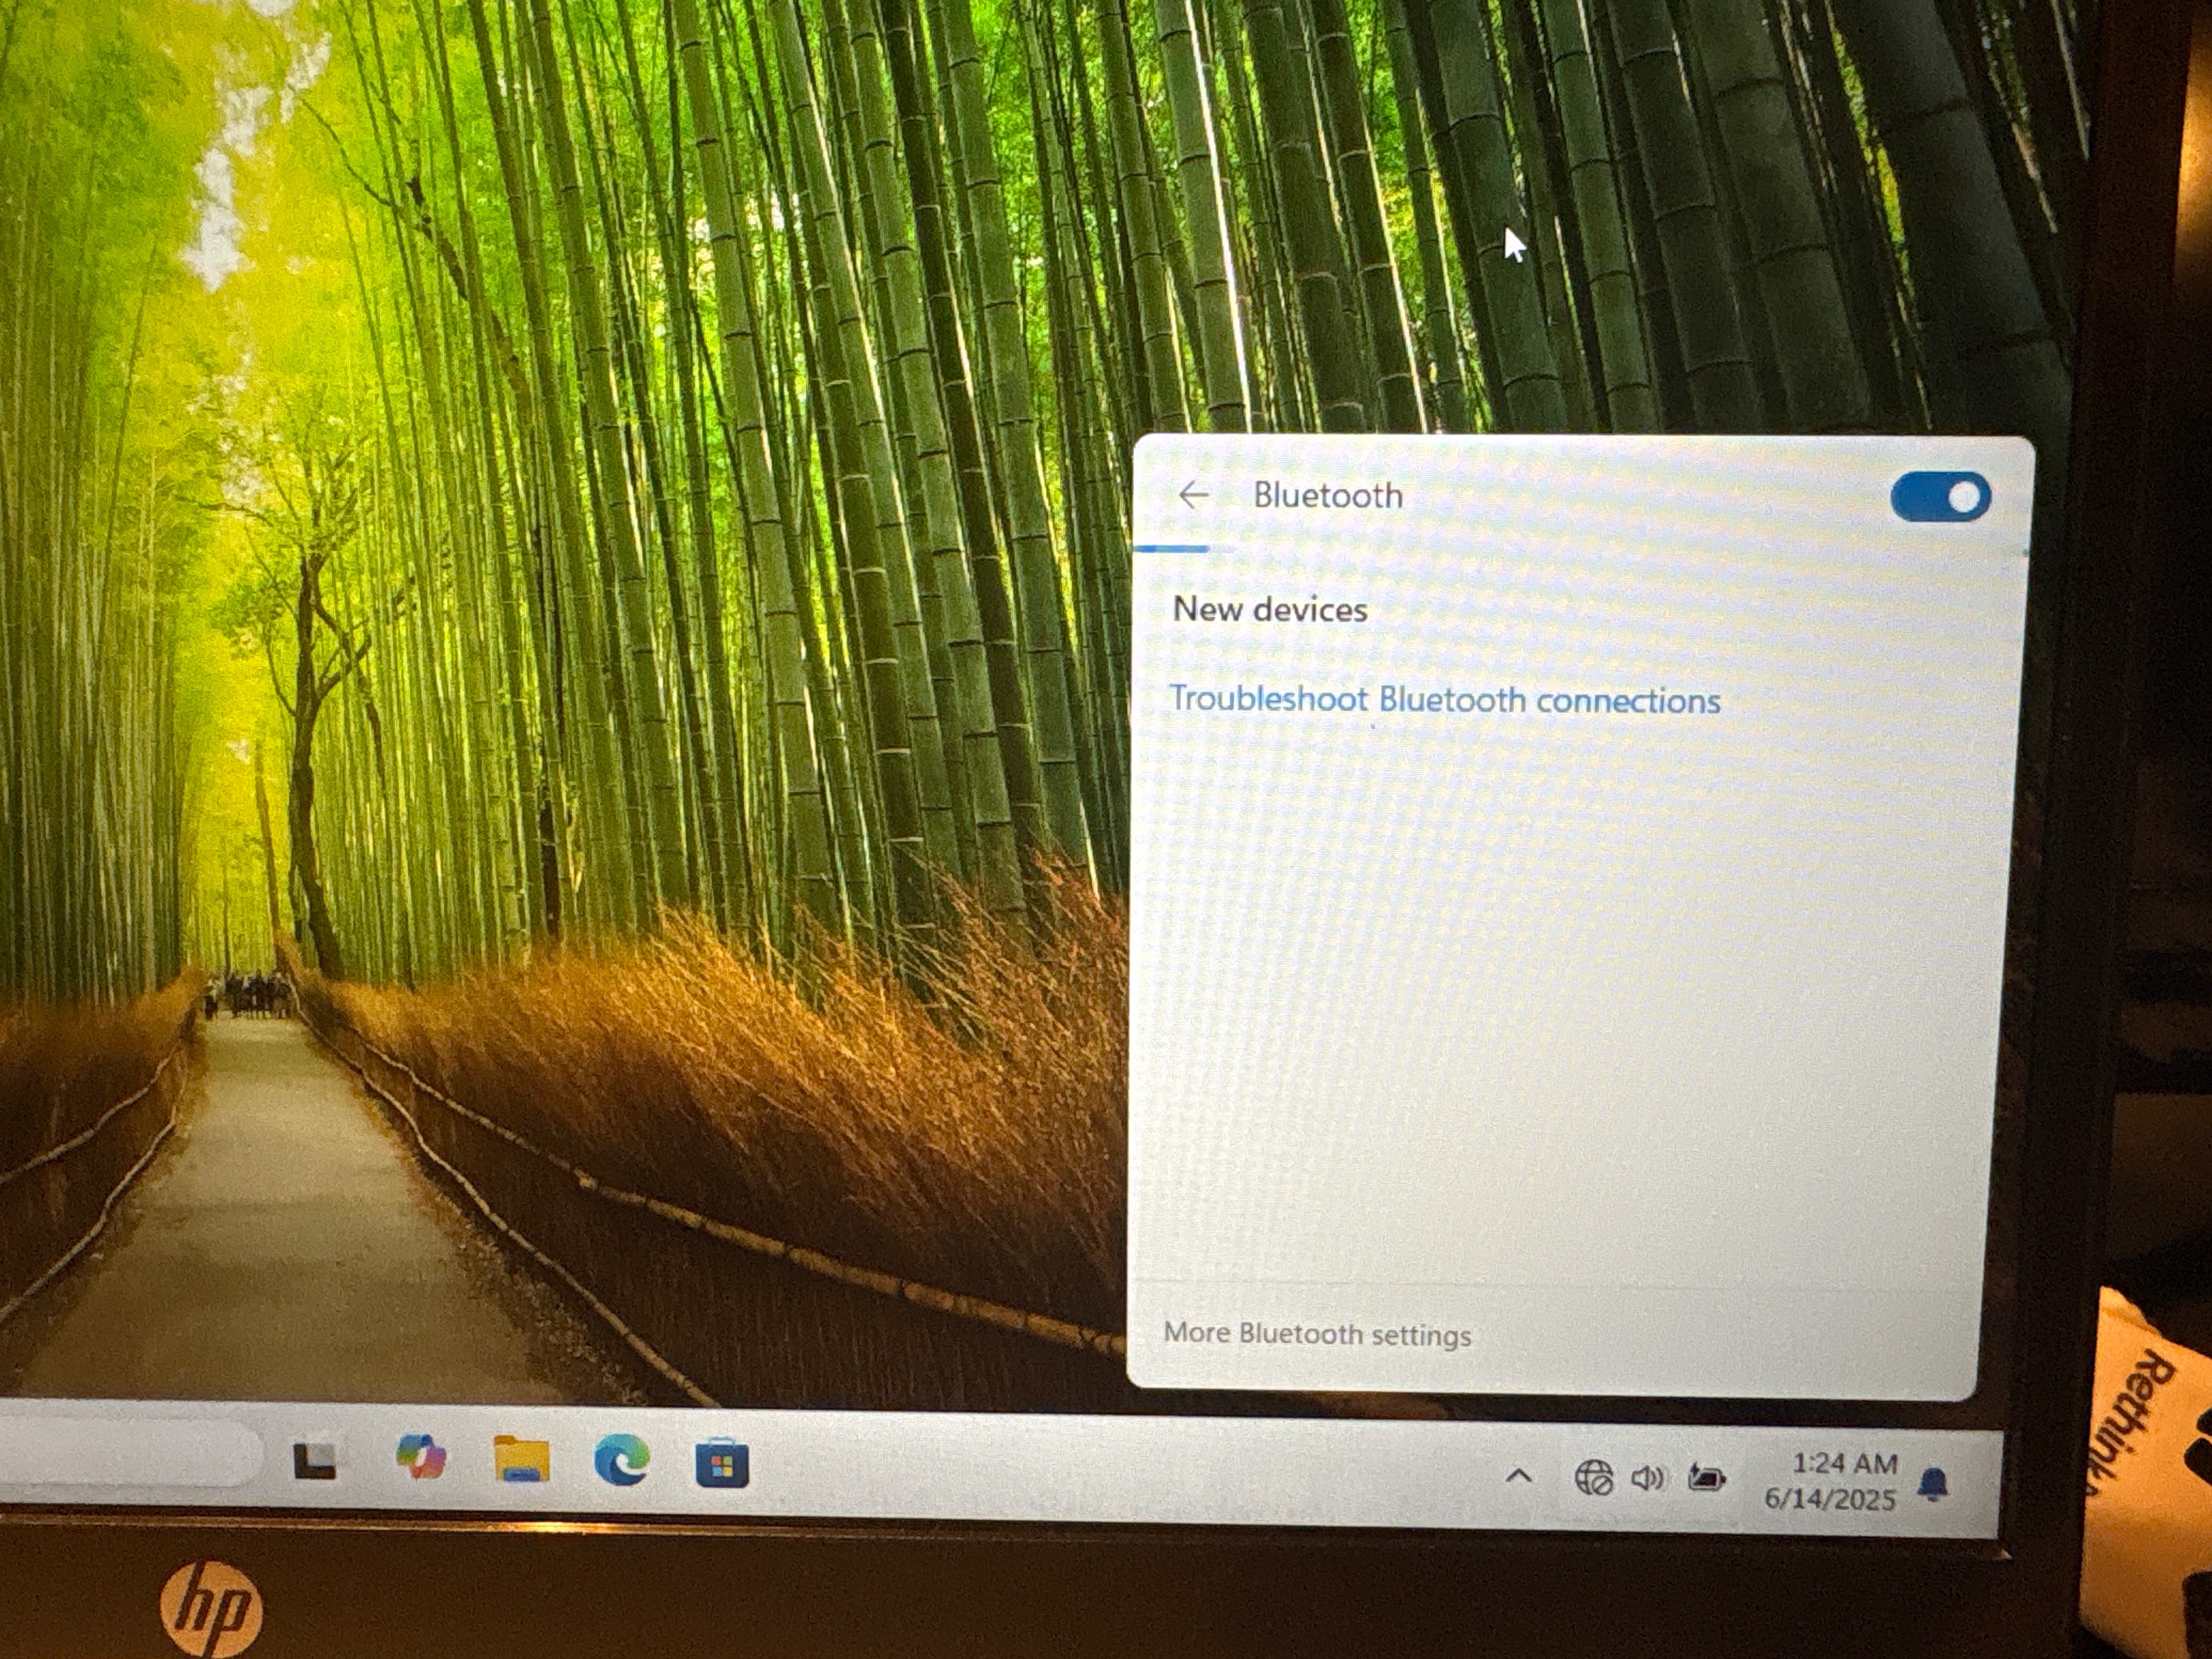The width and height of the screenshot is (2212, 1659).
Task: Open Task View from the taskbar
Action: coord(314,1461)
